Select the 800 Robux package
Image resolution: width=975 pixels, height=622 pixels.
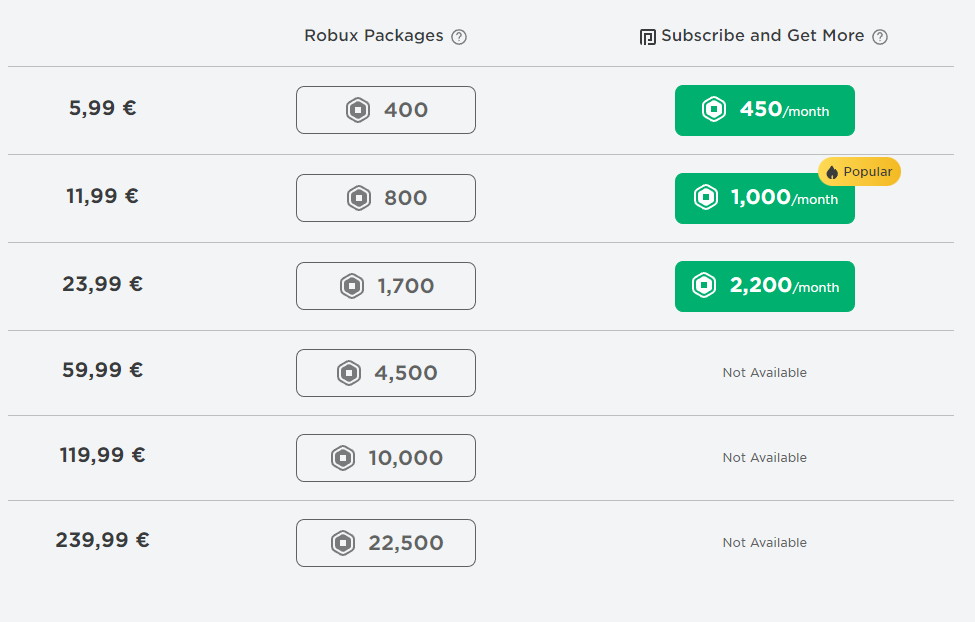(386, 198)
